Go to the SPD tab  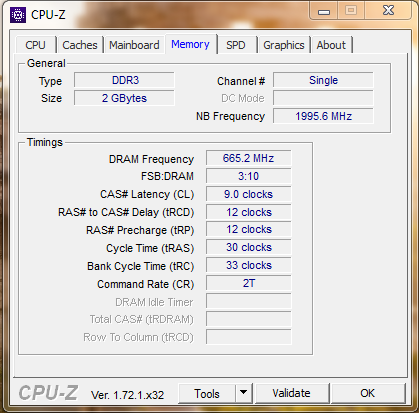236,45
